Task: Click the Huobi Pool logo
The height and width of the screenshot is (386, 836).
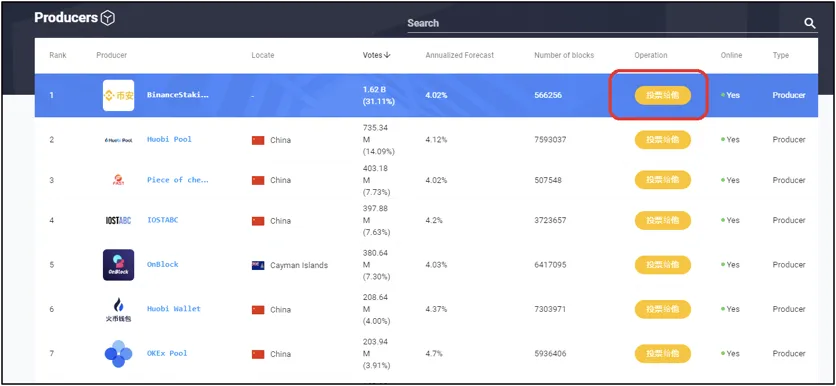Action: pyautogui.click(x=118, y=140)
